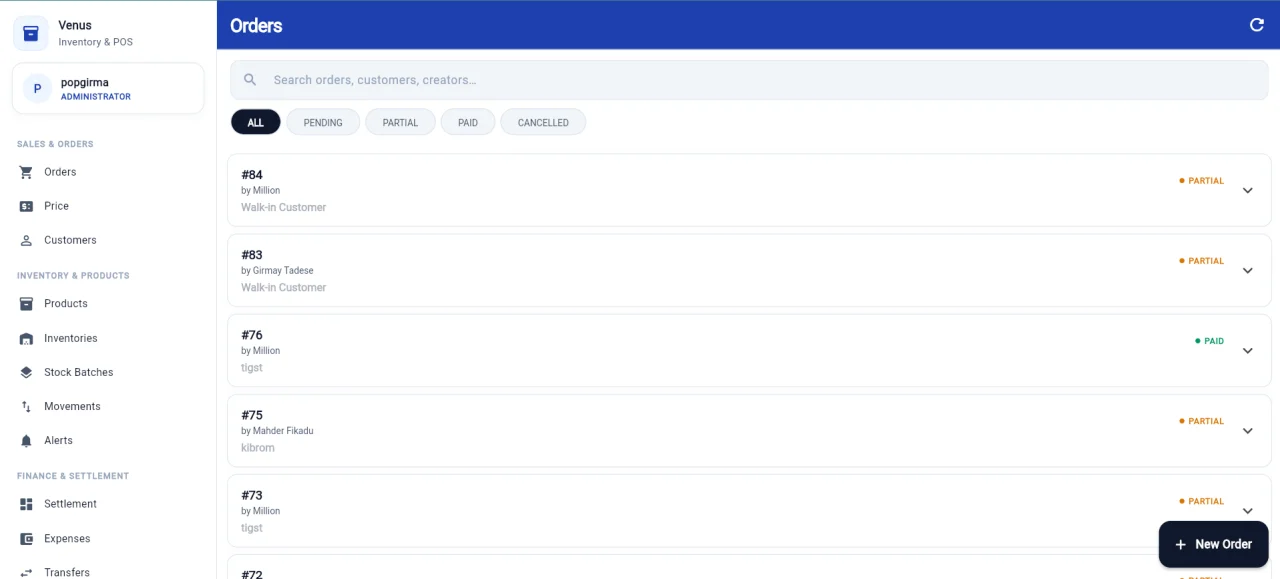Click the Transfers swap icon
This screenshot has height=579, width=1280.
(x=26, y=572)
